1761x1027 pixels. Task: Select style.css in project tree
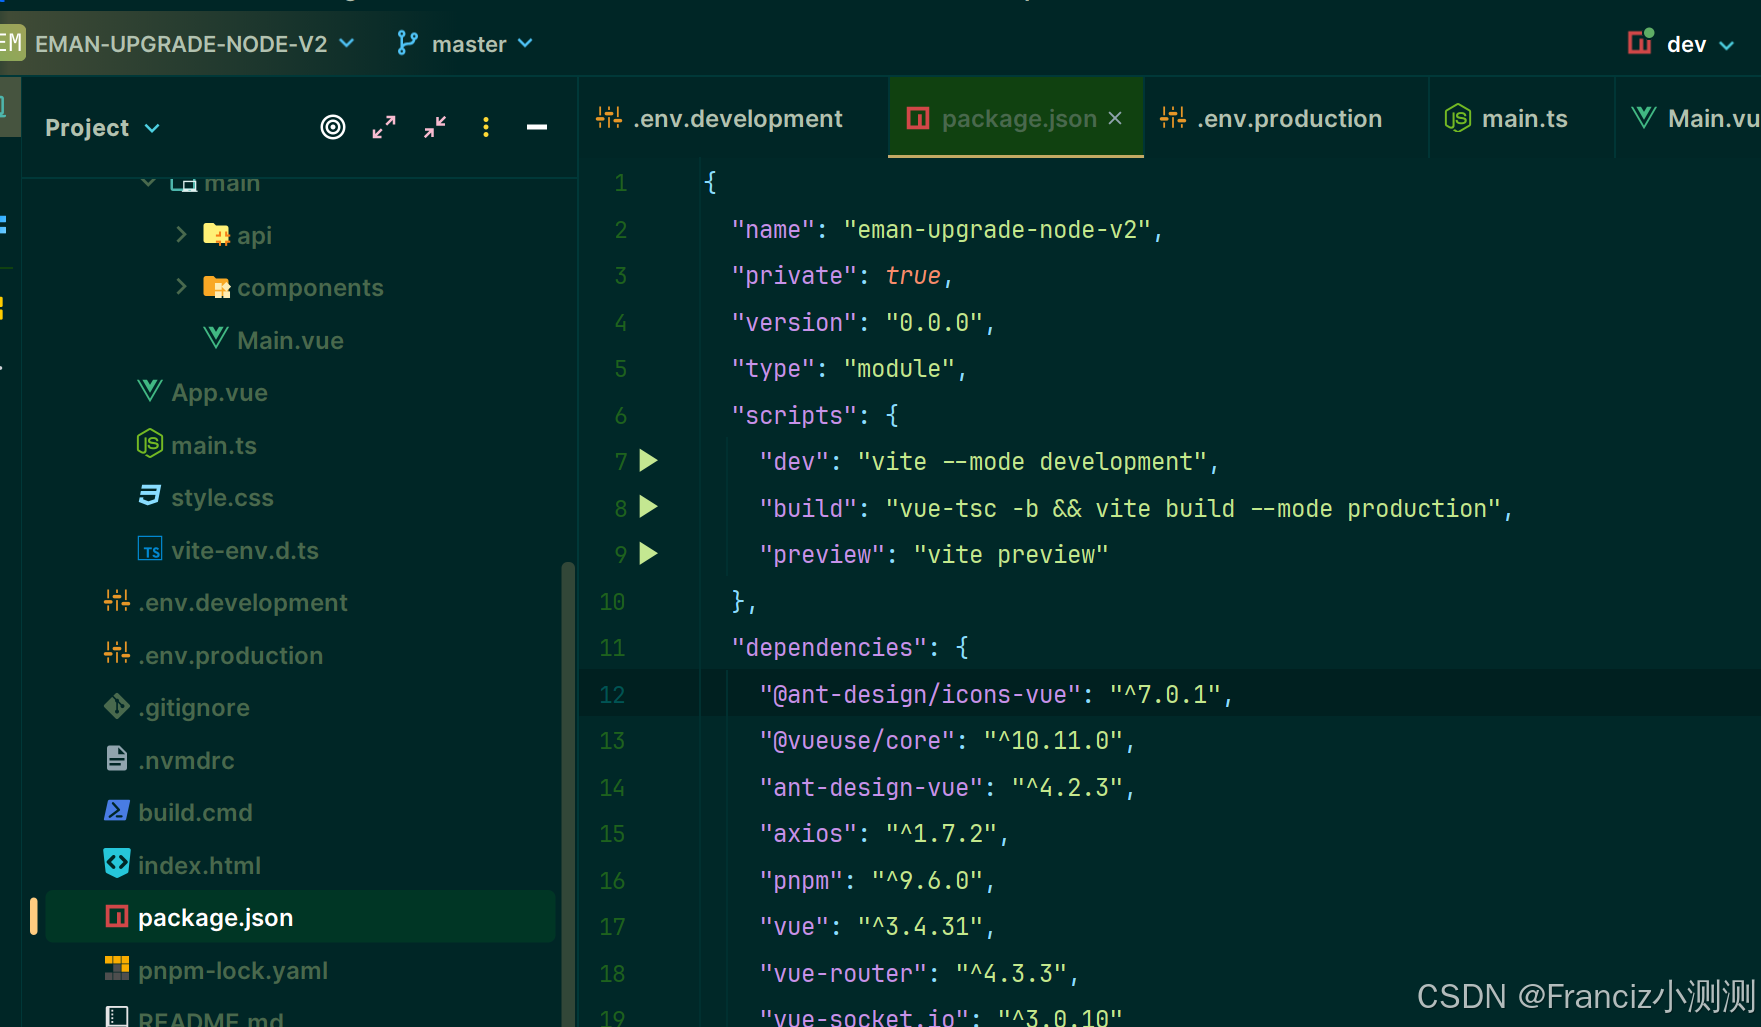pyautogui.click(x=222, y=497)
